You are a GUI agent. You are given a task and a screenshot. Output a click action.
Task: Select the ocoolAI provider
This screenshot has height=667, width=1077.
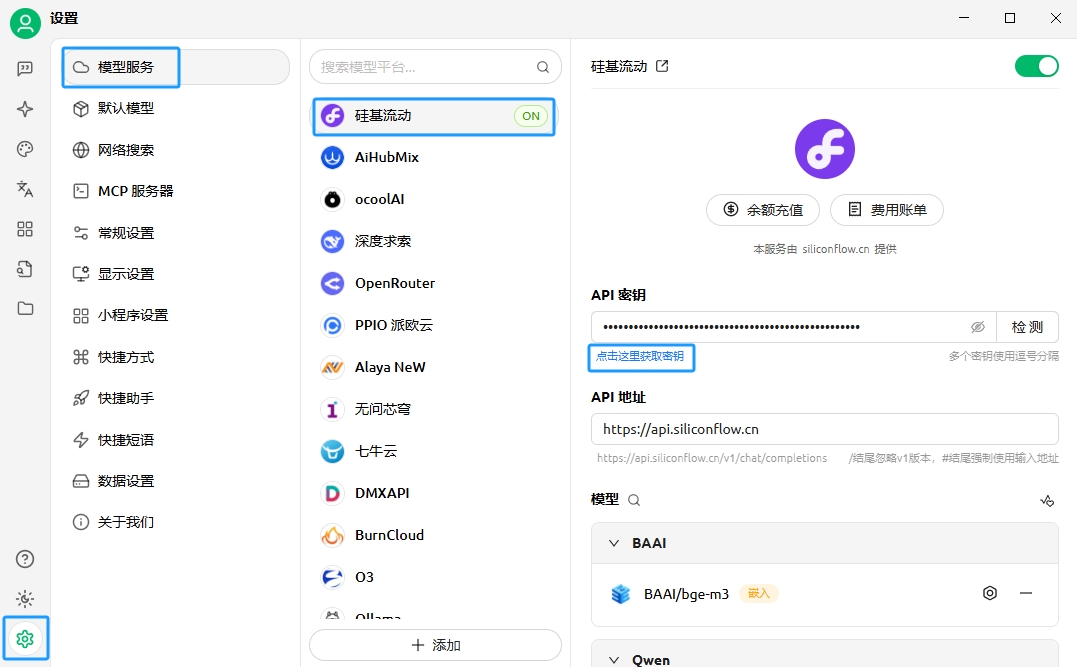click(x=435, y=199)
